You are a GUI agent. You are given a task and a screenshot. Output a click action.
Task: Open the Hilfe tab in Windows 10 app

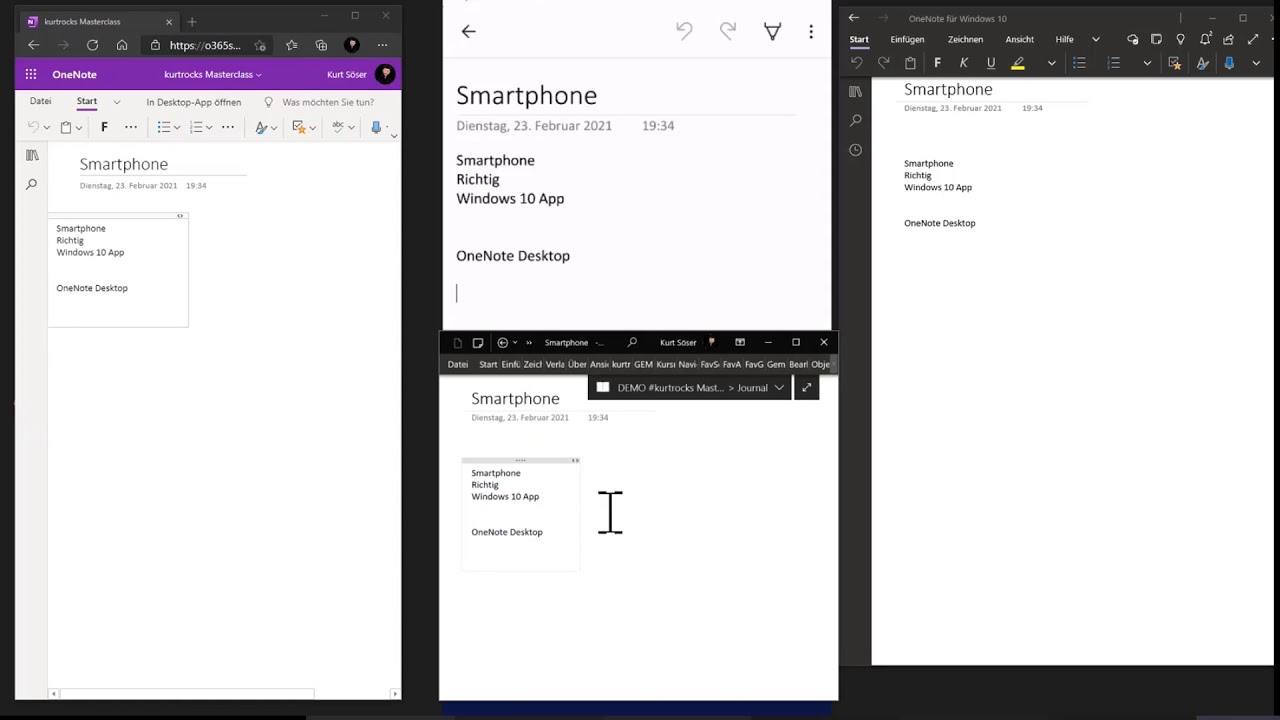tap(1064, 39)
